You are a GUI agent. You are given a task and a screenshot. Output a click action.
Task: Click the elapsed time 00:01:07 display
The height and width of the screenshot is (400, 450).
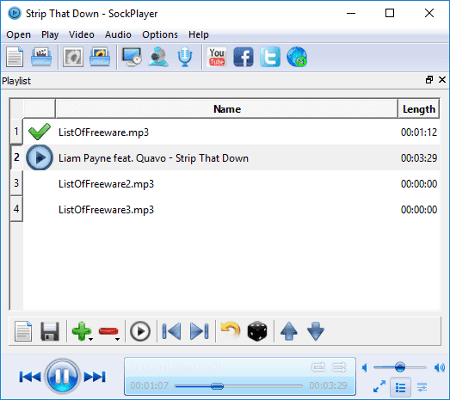pyautogui.click(x=149, y=386)
